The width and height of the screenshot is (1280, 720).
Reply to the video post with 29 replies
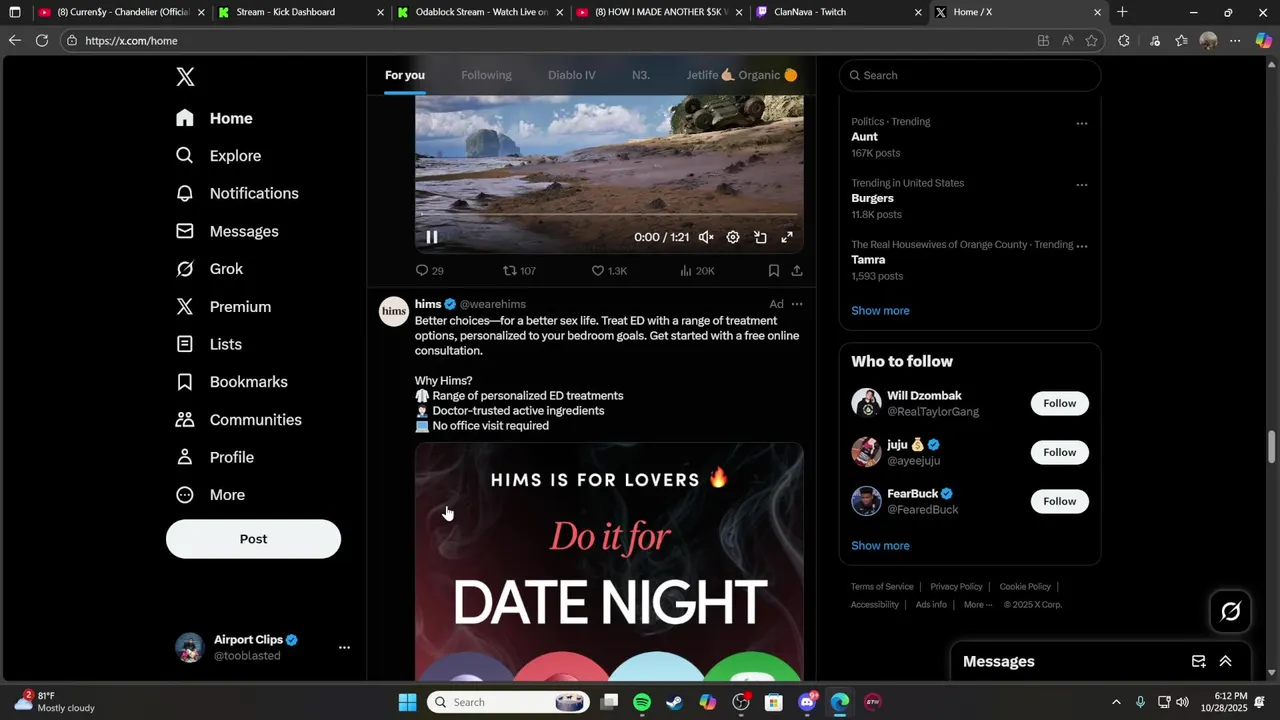(430, 271)
